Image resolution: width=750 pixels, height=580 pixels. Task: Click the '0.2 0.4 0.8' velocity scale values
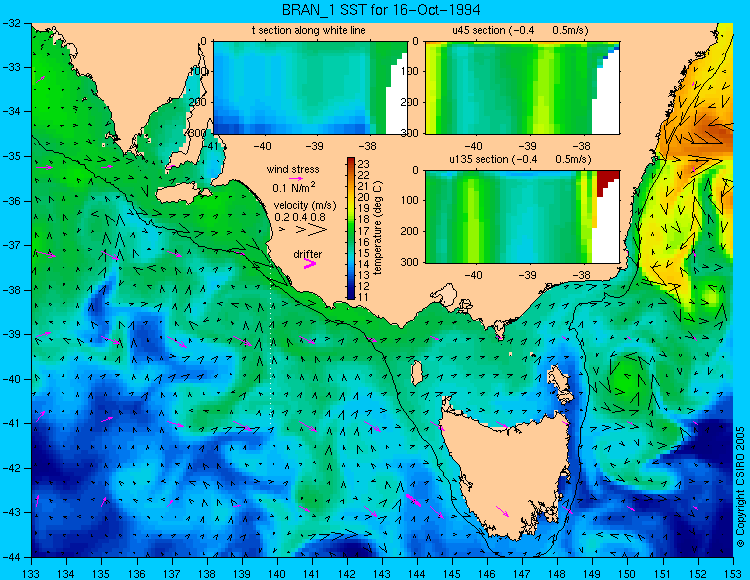(x=300, y=217)
